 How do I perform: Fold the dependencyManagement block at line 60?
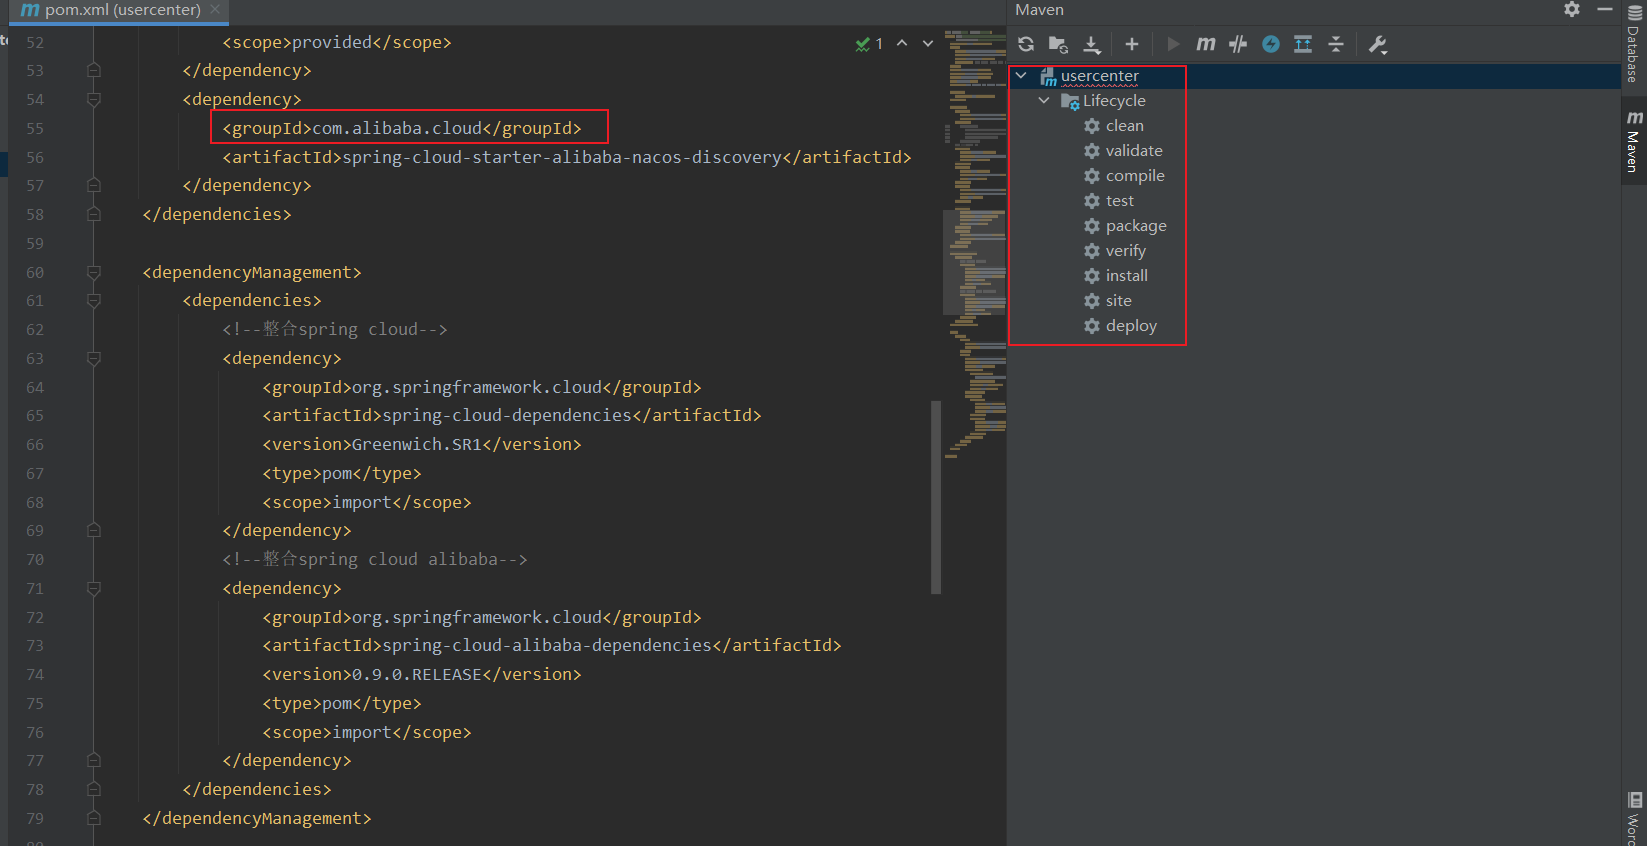click(x=94, y=273)
